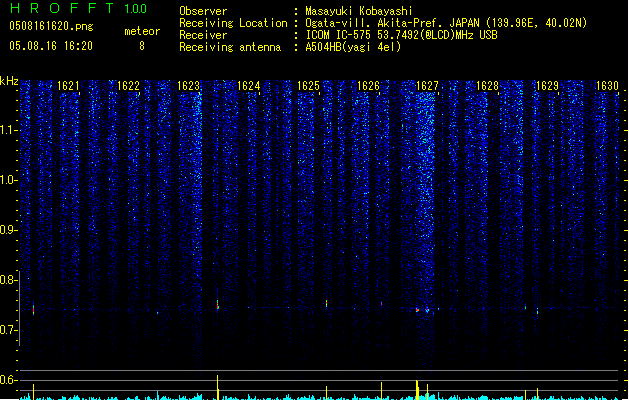Click the Receiver label
Viewport: 629px width, 400px height.
coord(203,35)
